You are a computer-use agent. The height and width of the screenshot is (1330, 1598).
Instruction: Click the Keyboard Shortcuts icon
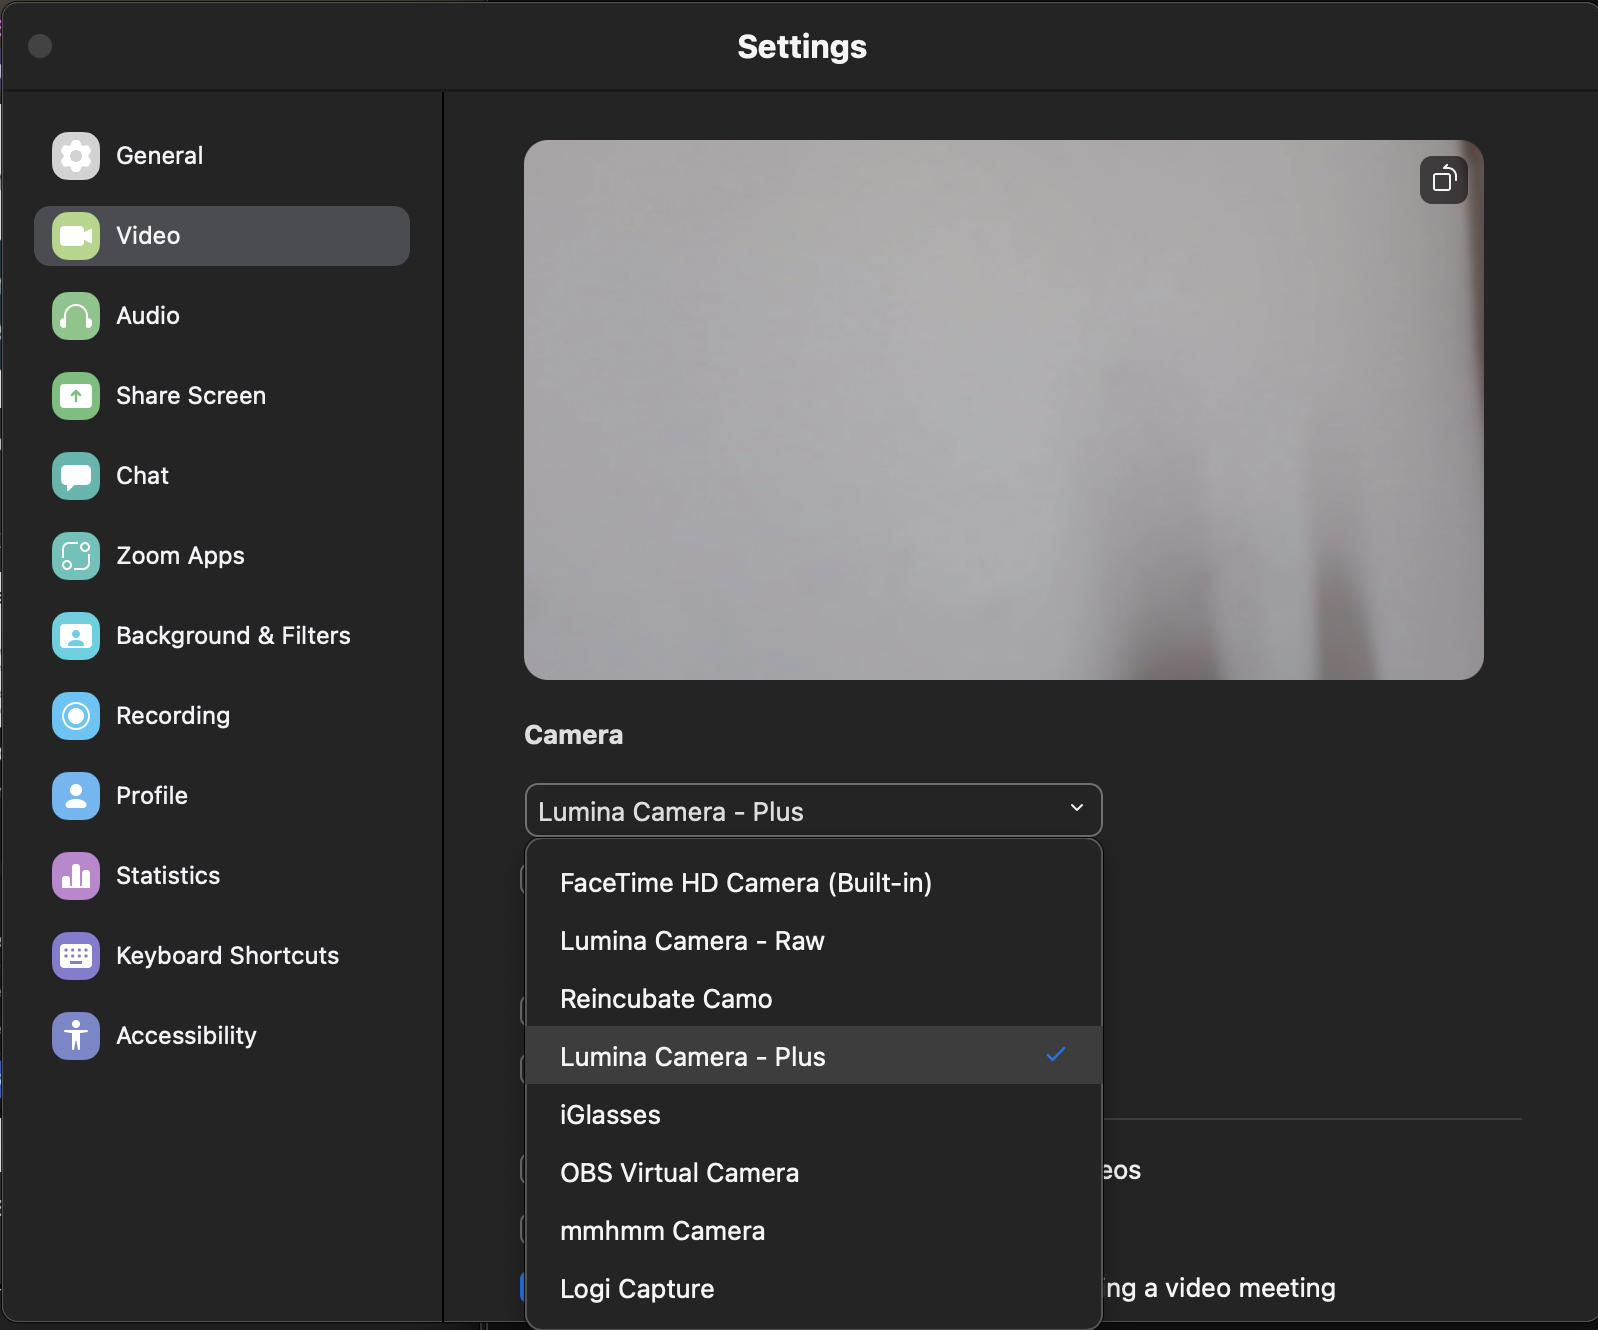pos(76,956)
